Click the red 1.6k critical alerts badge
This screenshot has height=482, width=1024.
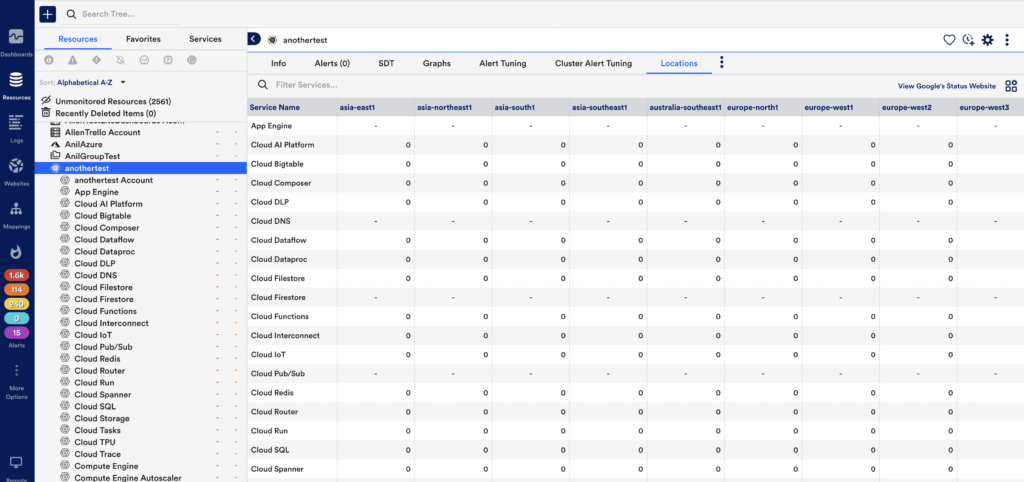click(x=16, y=276)
